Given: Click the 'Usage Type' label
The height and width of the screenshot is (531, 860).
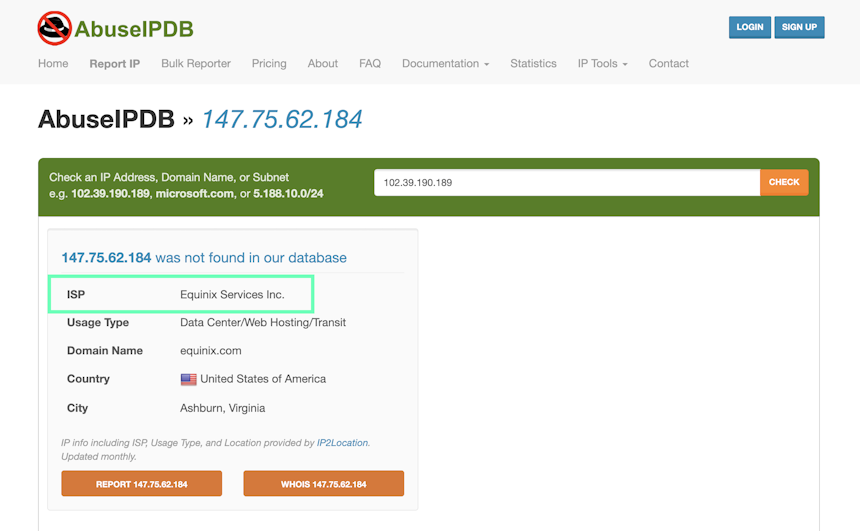Looking at the screenshot, I should [98, 323].
